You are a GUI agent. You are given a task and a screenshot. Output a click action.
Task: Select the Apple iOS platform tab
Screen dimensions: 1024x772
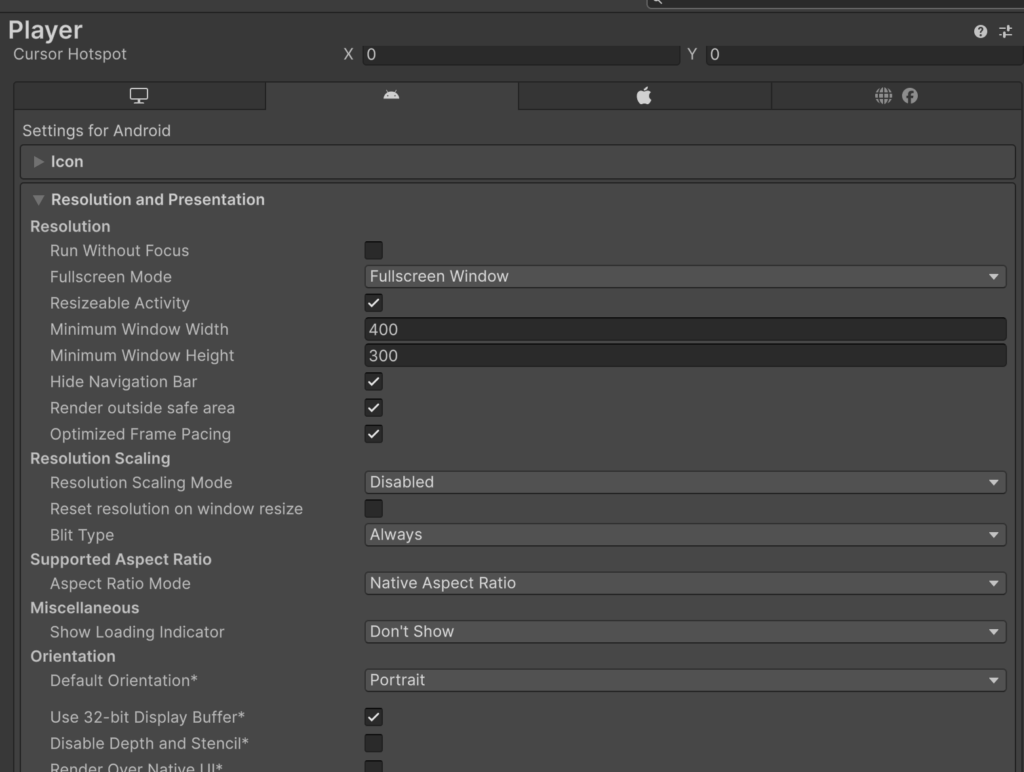click(644, 96)
